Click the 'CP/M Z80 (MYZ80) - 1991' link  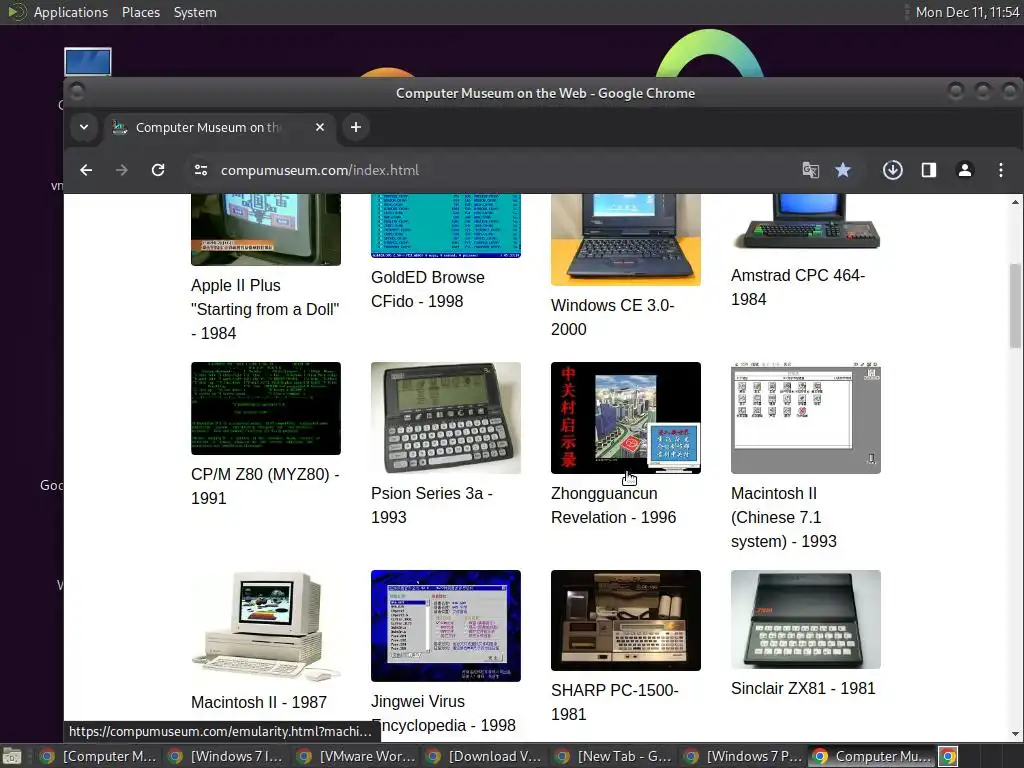[265, 487]
